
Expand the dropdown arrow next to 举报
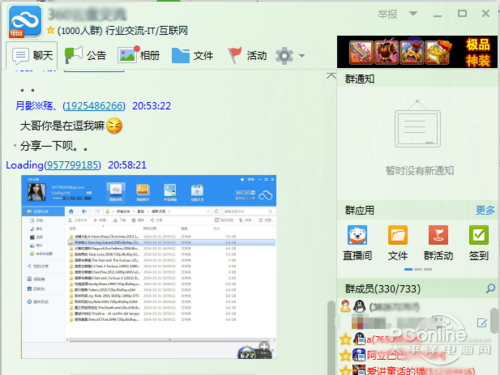click(413, 14)
